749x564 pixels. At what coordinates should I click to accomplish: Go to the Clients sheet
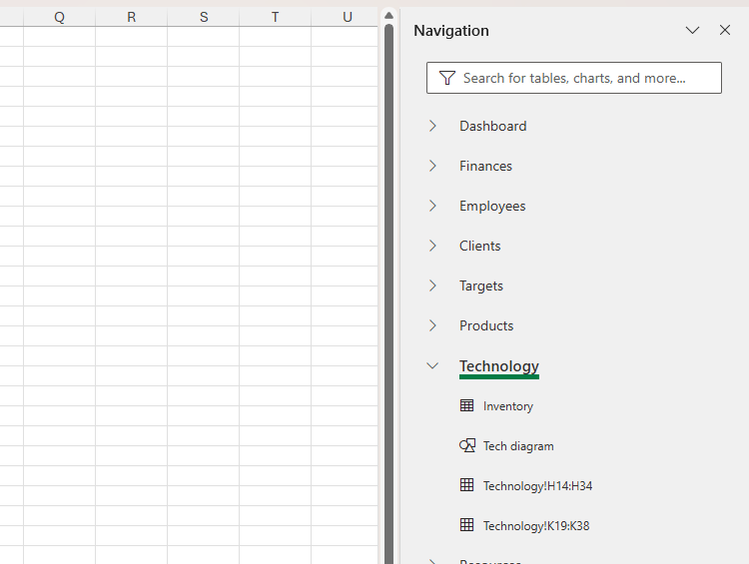(x=480, y=245)
